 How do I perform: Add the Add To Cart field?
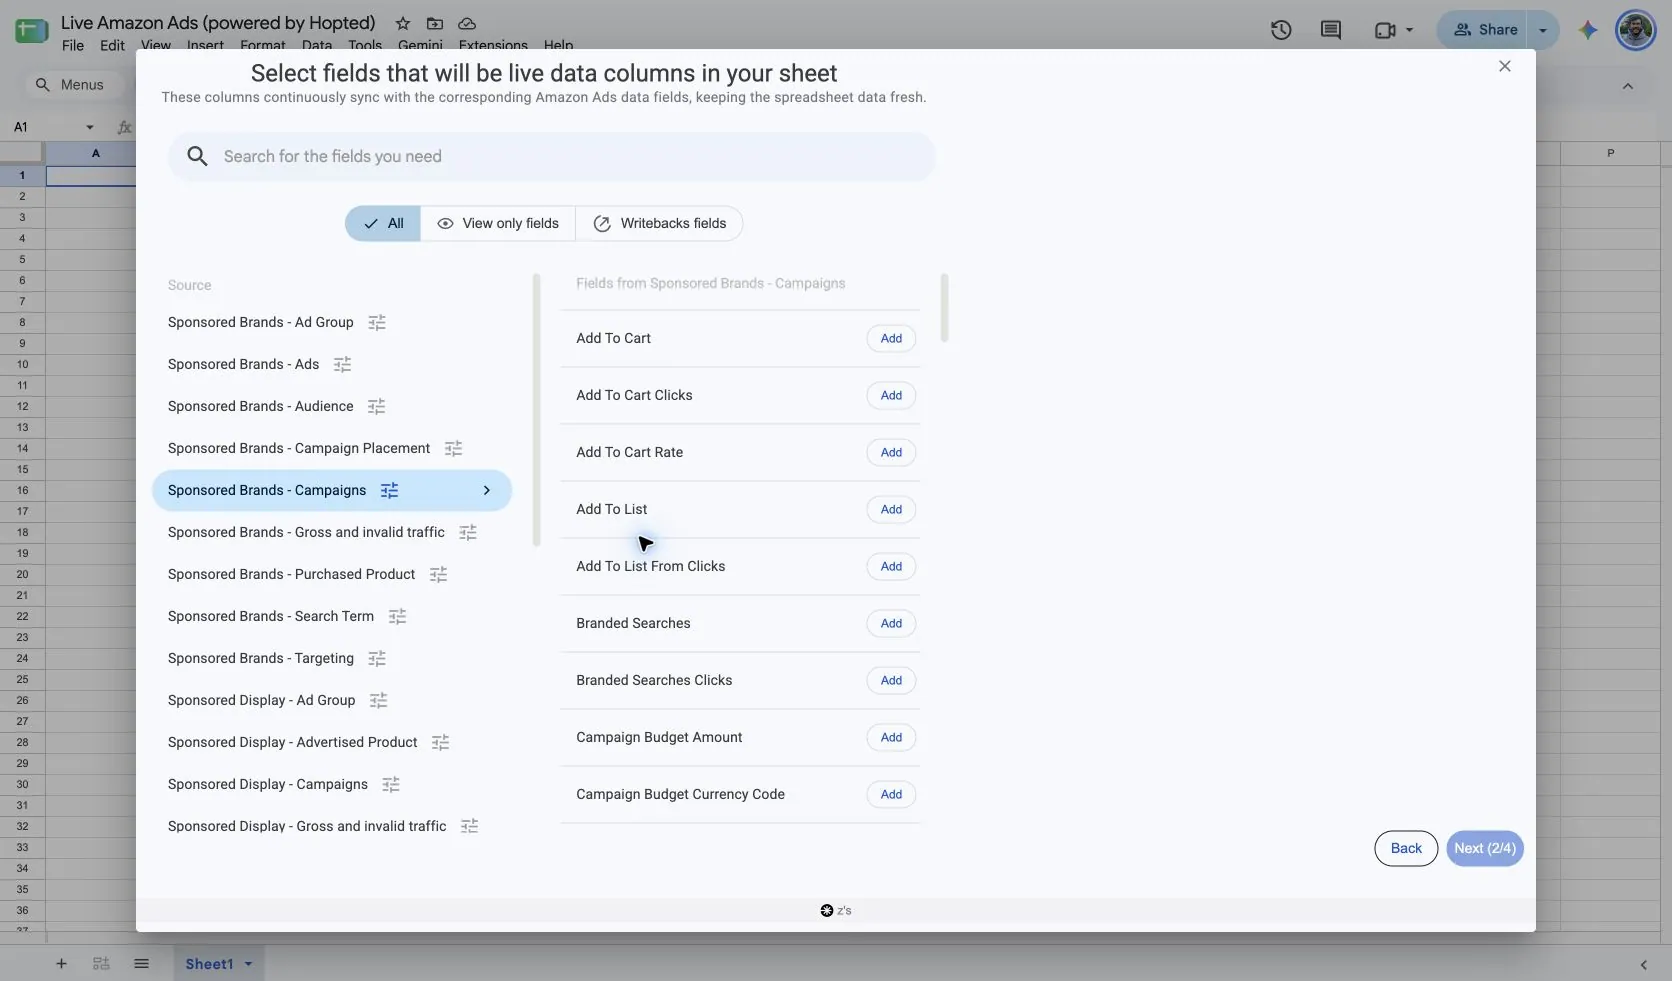point(891,339)
